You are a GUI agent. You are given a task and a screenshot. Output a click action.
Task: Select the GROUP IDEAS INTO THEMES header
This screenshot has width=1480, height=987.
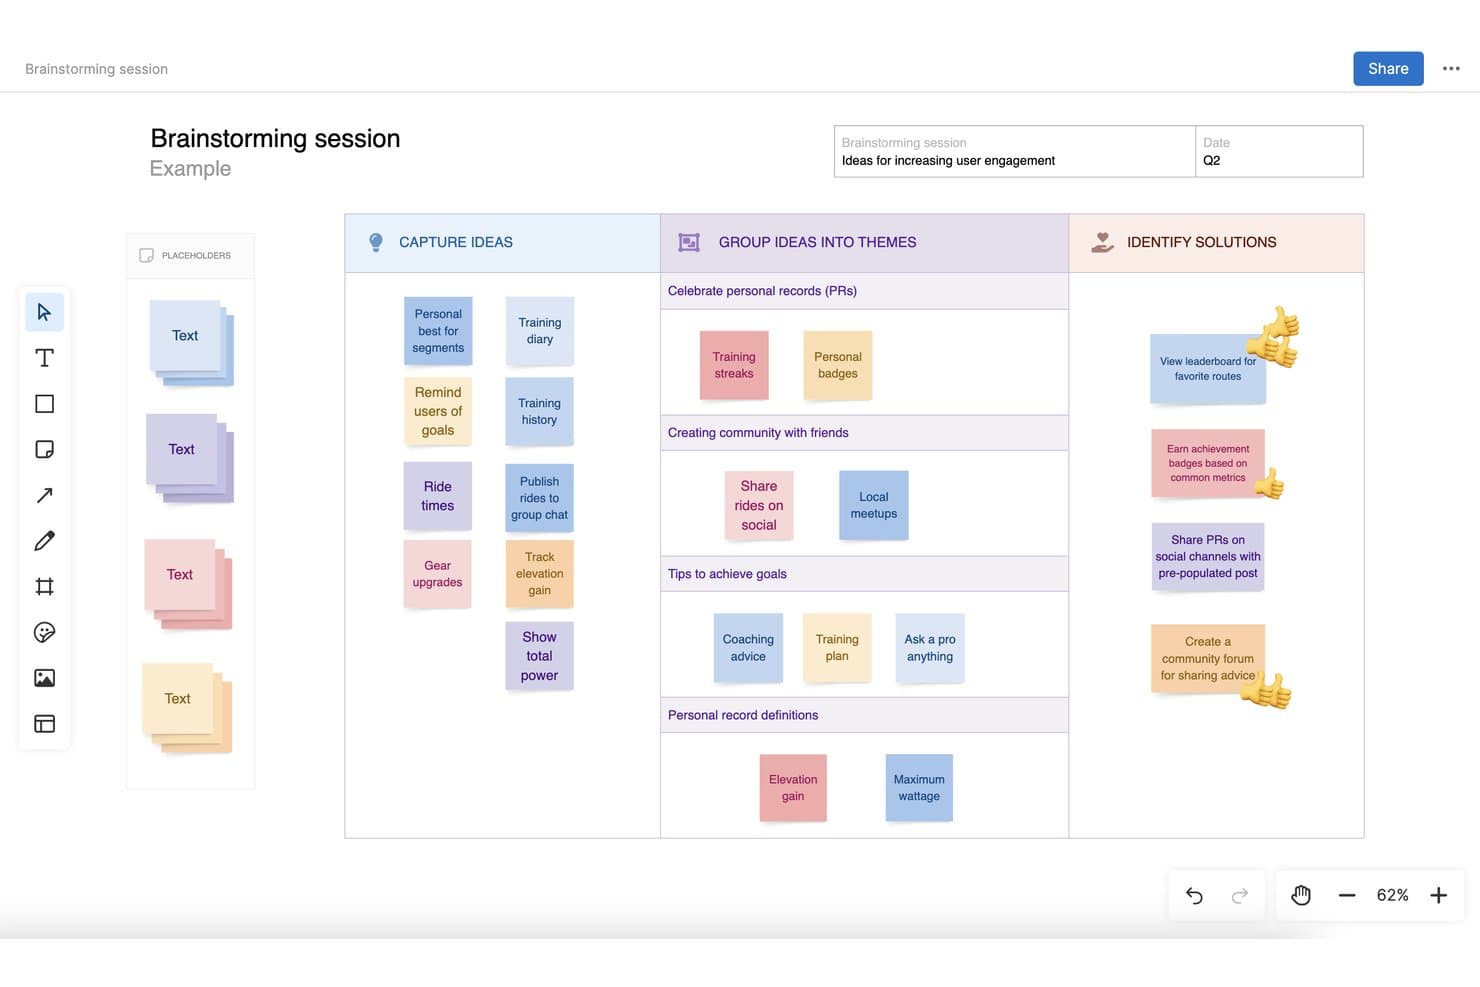pyautogui.click(x=864, y=243)
